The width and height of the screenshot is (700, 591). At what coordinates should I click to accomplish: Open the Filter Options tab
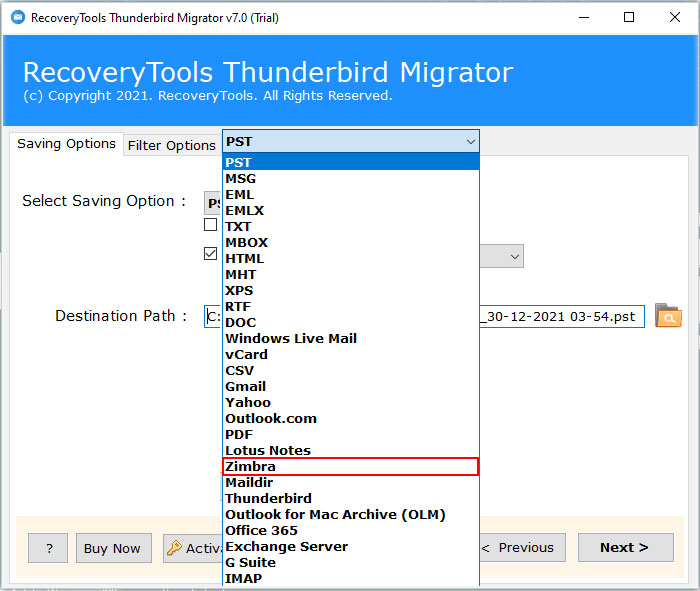pos(171,146)
